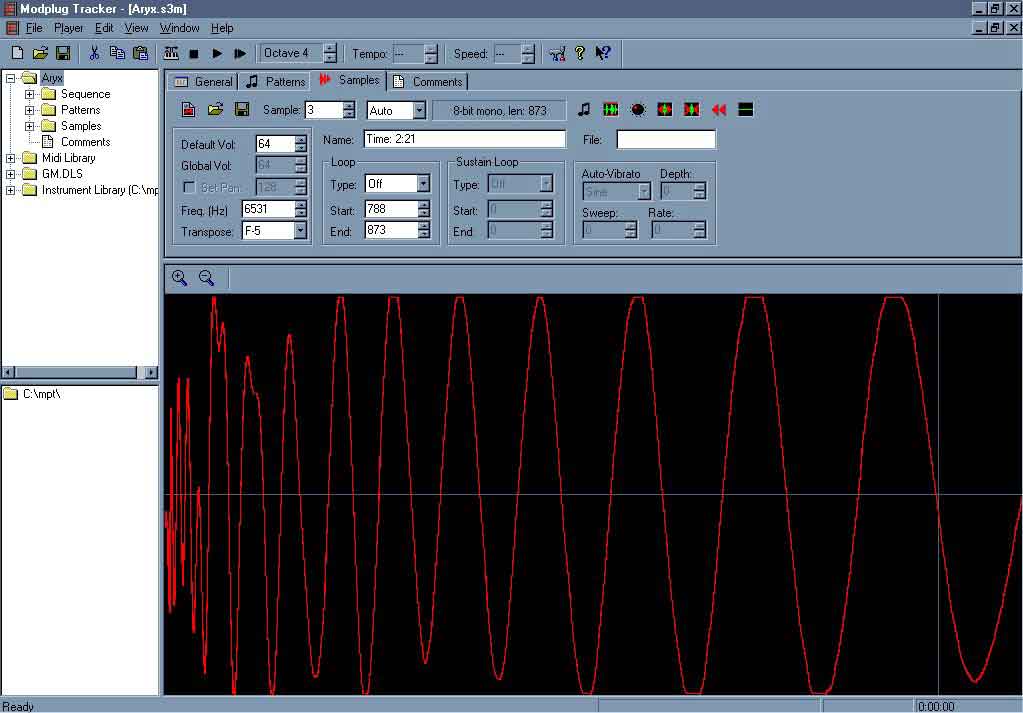Click the Normalize sample waveform icon
Screen dimensions: 1023x713
click(611, 110)
